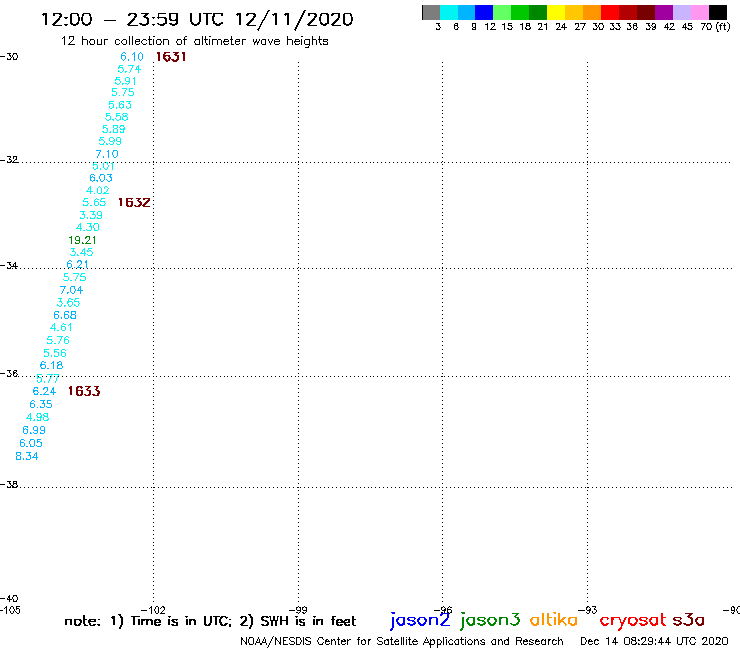
Task: Click the pink swatch in the color scale
Action: click(x=700, y=12)
